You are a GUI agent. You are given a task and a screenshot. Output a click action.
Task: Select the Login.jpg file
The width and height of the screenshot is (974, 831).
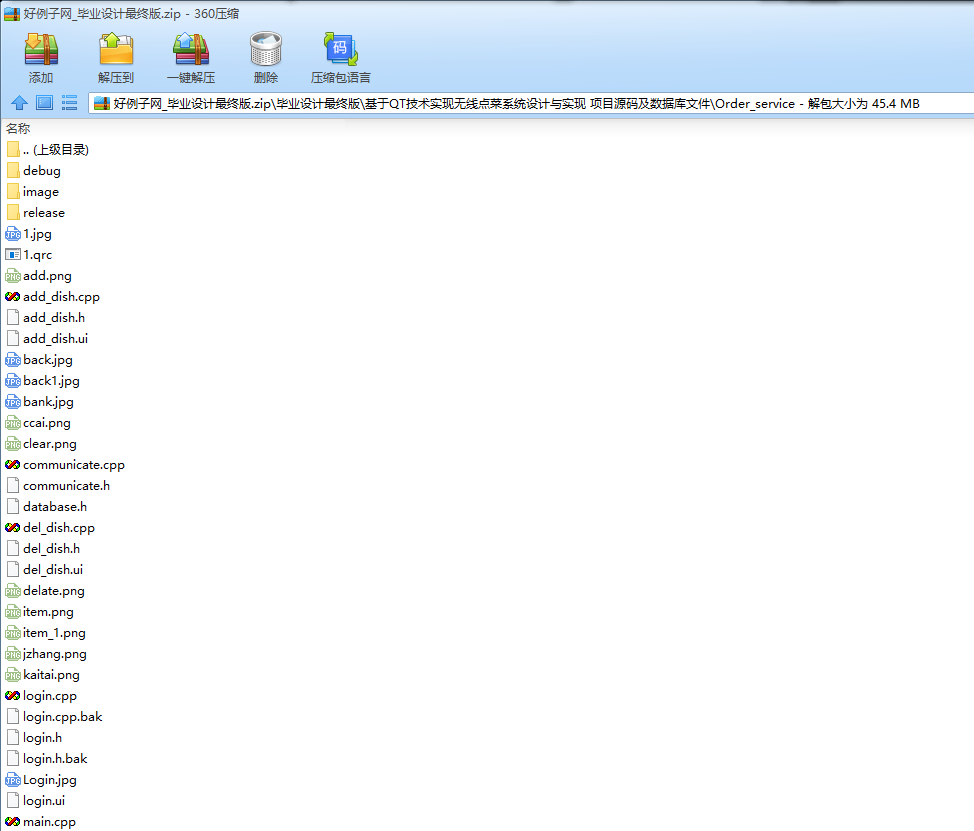(x=41, y=780)
